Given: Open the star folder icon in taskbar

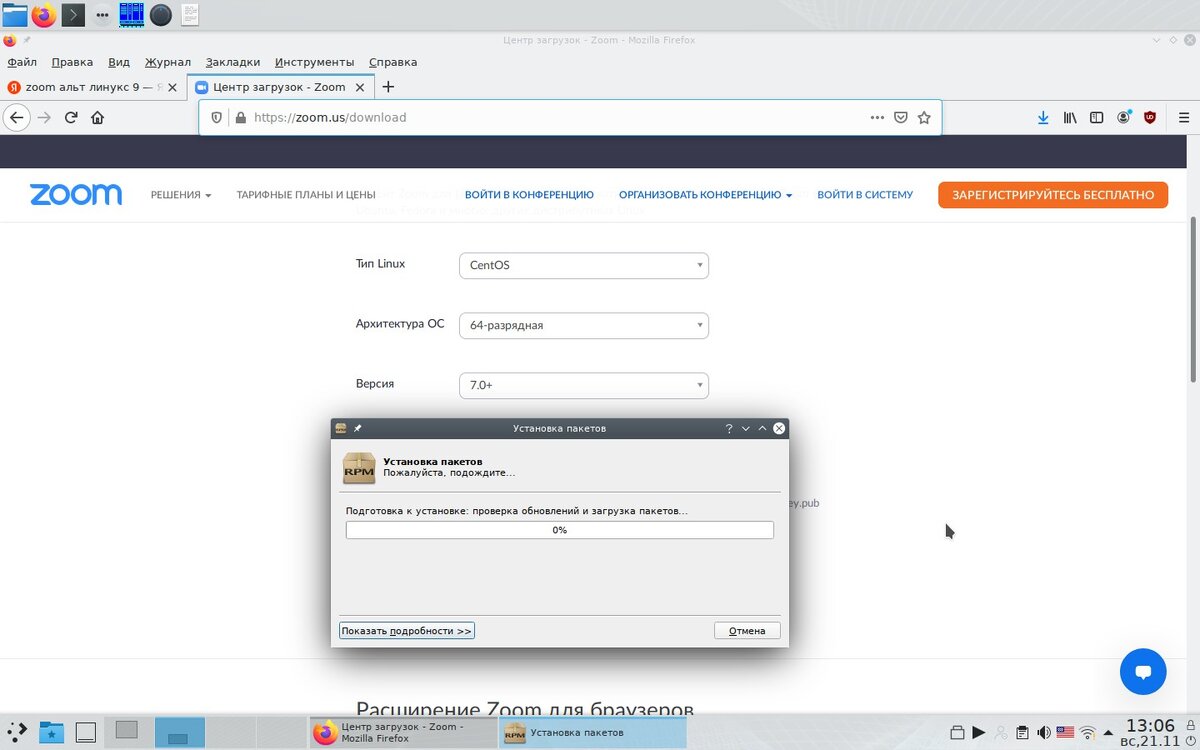Looking at the screenshot, I should click(50, 733).
